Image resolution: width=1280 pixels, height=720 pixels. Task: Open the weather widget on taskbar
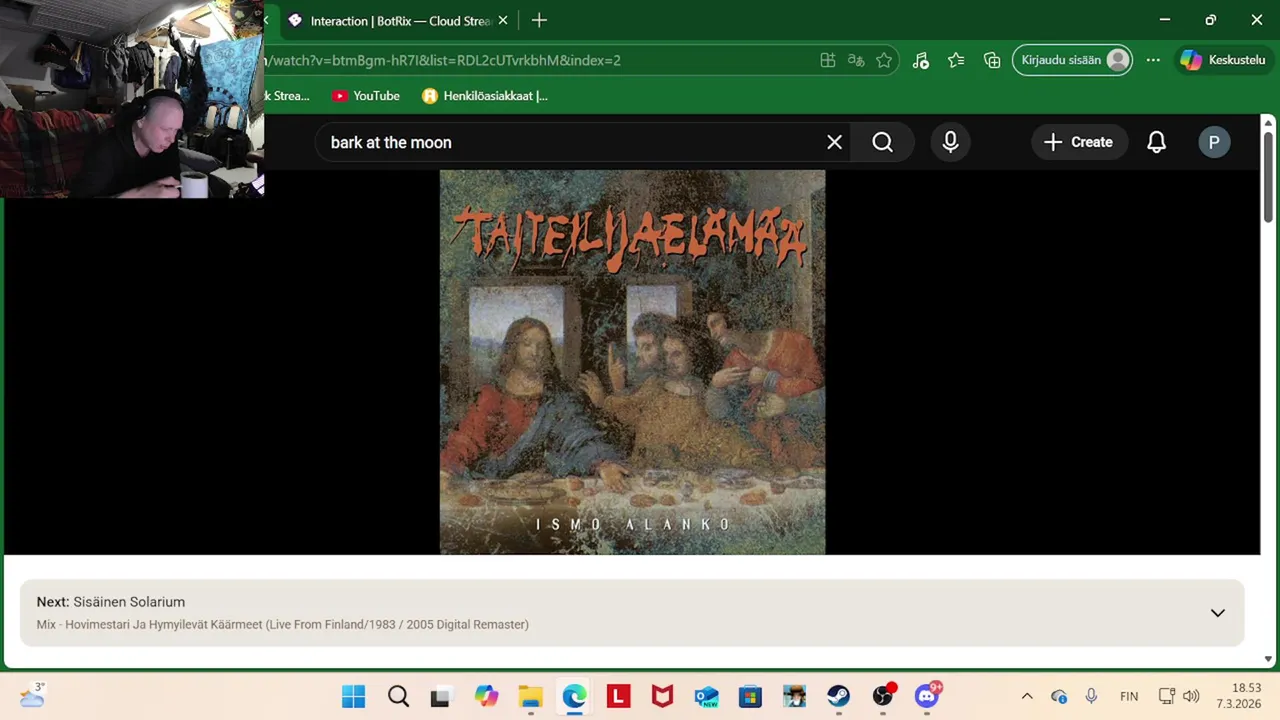(32, 695)
